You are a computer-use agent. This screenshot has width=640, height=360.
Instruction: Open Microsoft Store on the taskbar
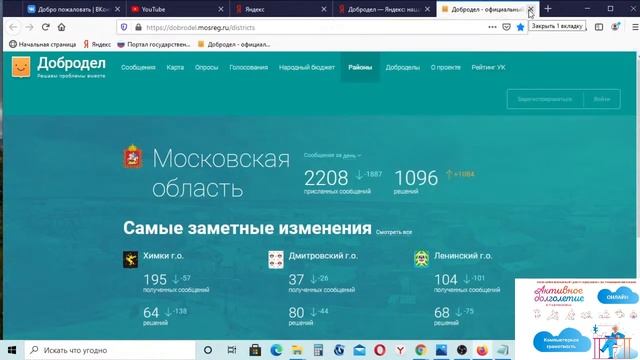pyautogui.click(x=255, y=350)
